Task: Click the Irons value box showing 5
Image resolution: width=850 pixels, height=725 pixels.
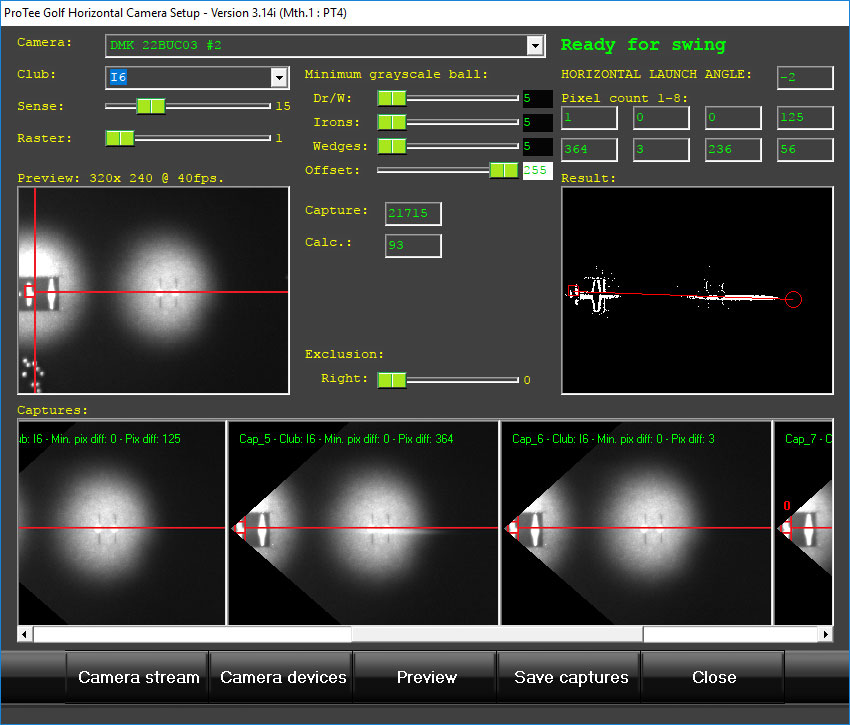Action: [537, 122]
